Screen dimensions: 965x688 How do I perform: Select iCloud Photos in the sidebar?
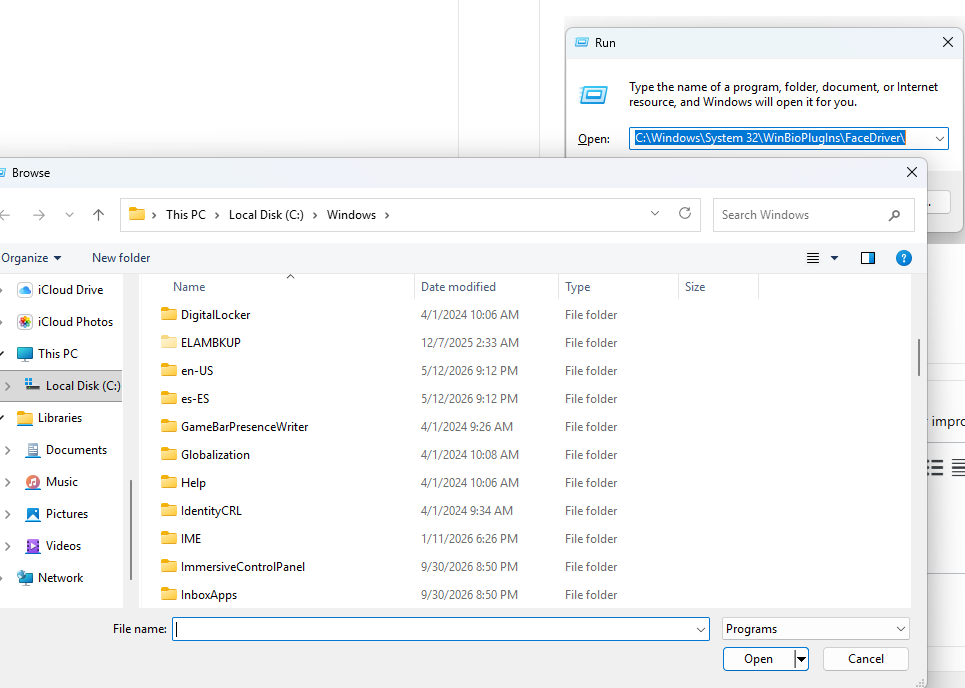pyautogui.click(x=65, y=322)
